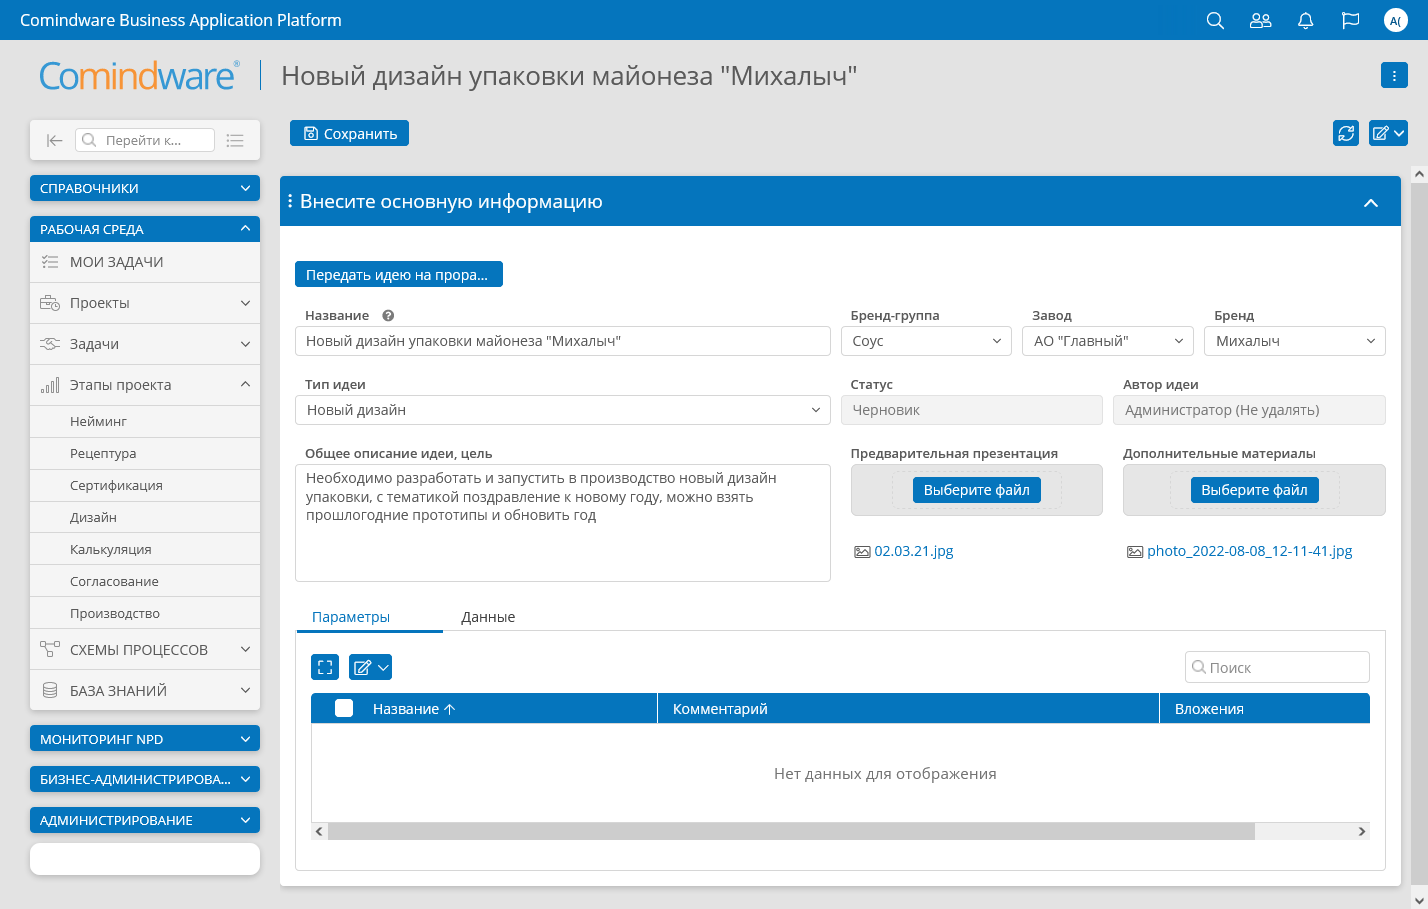Collapse the РАБОЧАЯ СРЕДА section
This screenshot has height=909, width=1428.
[x=145, y=229]
